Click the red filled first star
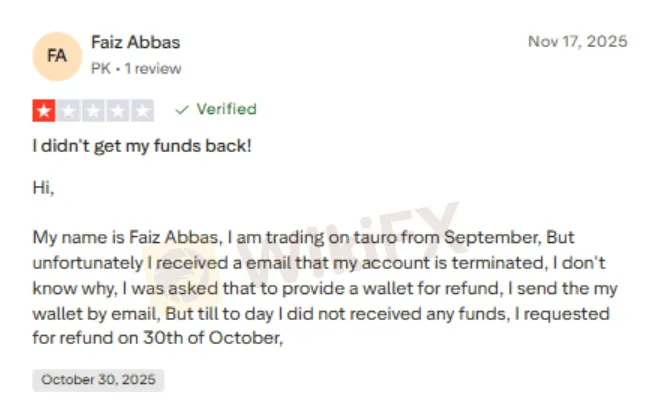This screenshot has height=408, width=645. click(44, 110)
